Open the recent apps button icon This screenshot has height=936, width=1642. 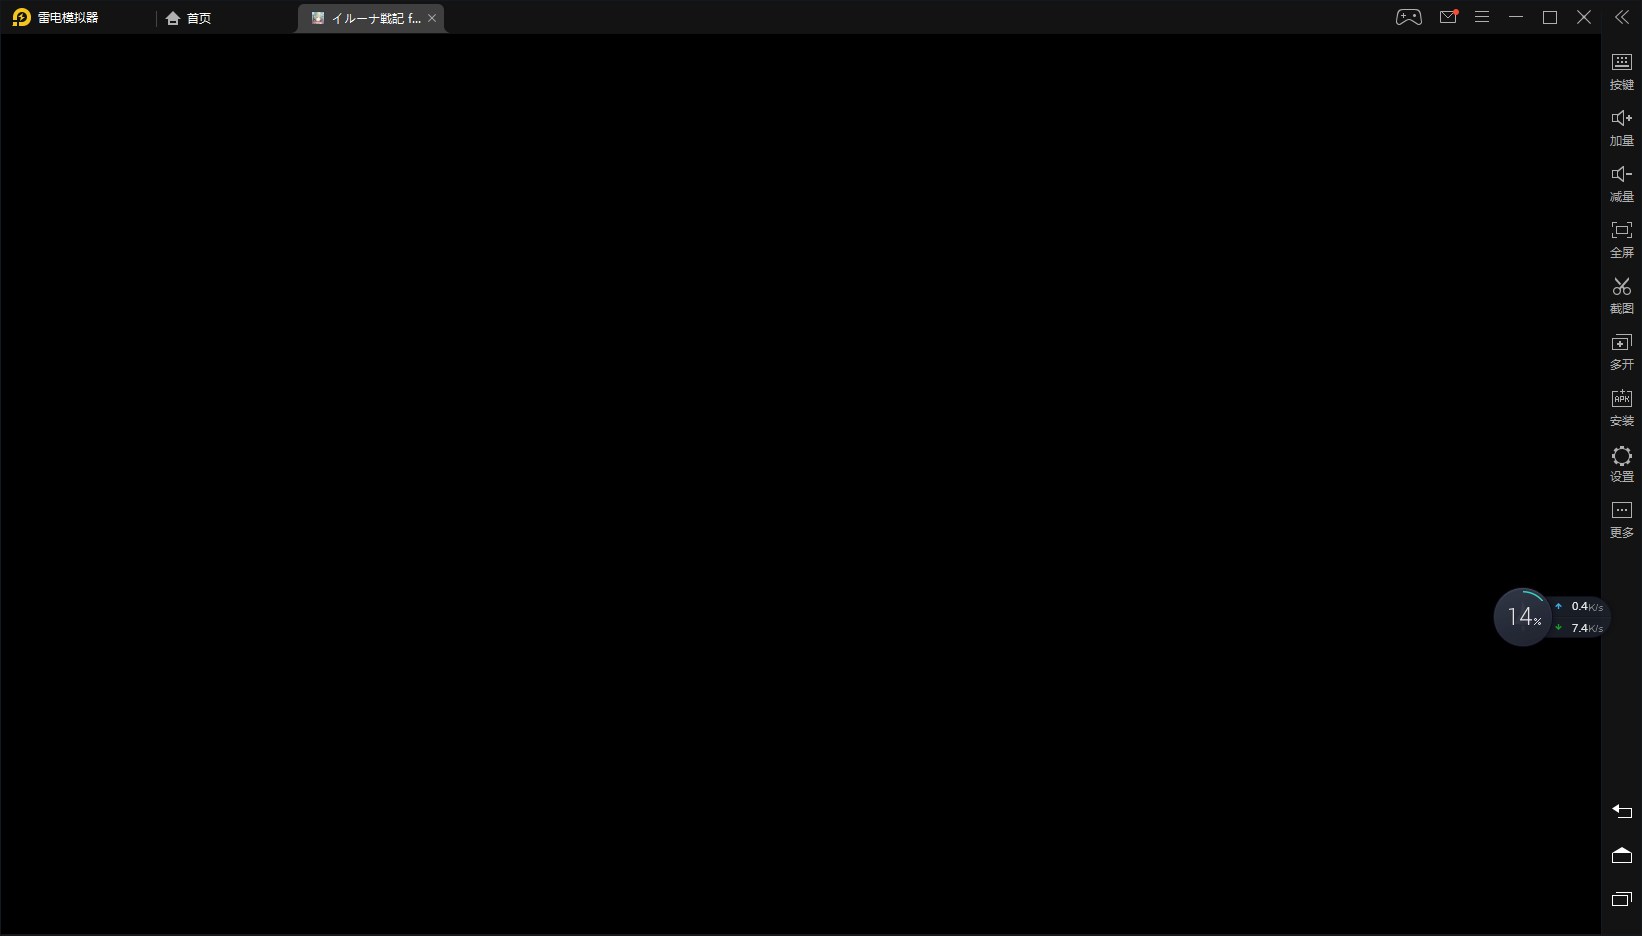pyautogui.click(x=1621, y=899)
